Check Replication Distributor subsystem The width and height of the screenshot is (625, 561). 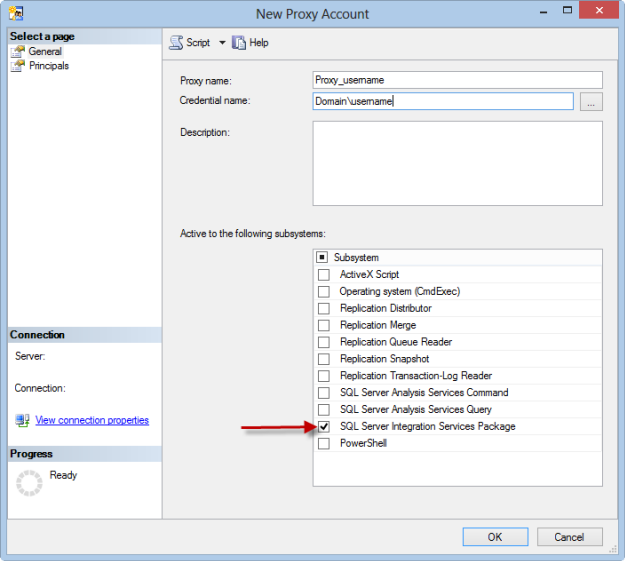[324, 309]
